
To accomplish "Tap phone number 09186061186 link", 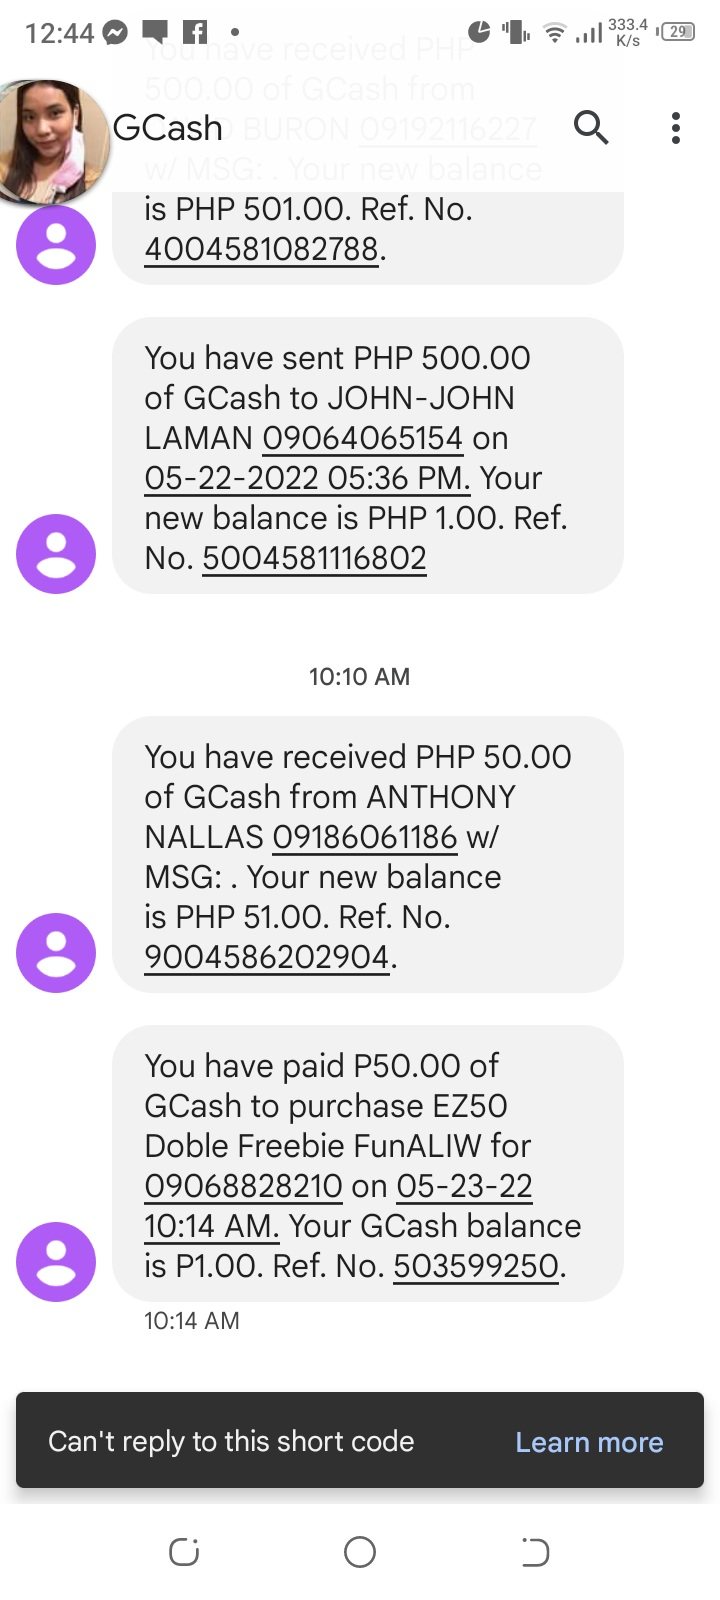I will 365,837.
